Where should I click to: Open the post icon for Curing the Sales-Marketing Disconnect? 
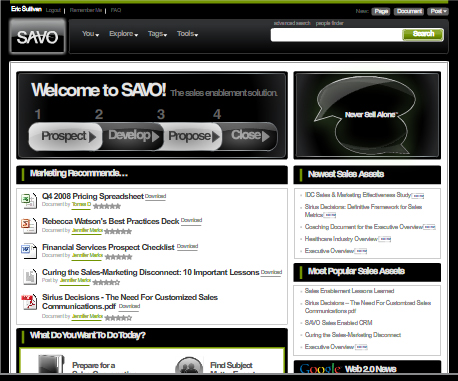30,277
